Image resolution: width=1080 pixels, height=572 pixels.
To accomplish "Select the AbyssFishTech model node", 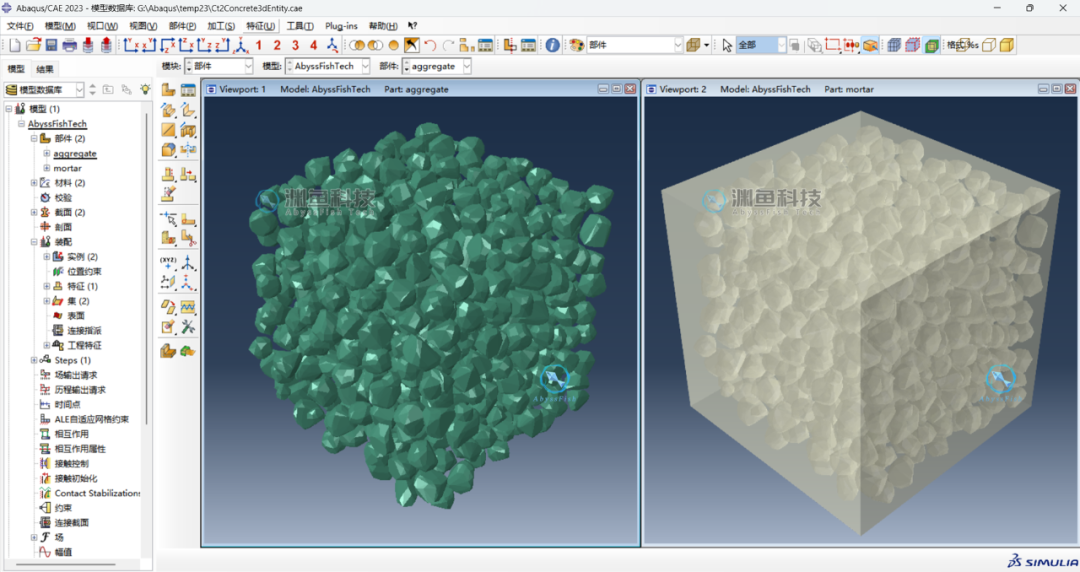I will [57, 124].
